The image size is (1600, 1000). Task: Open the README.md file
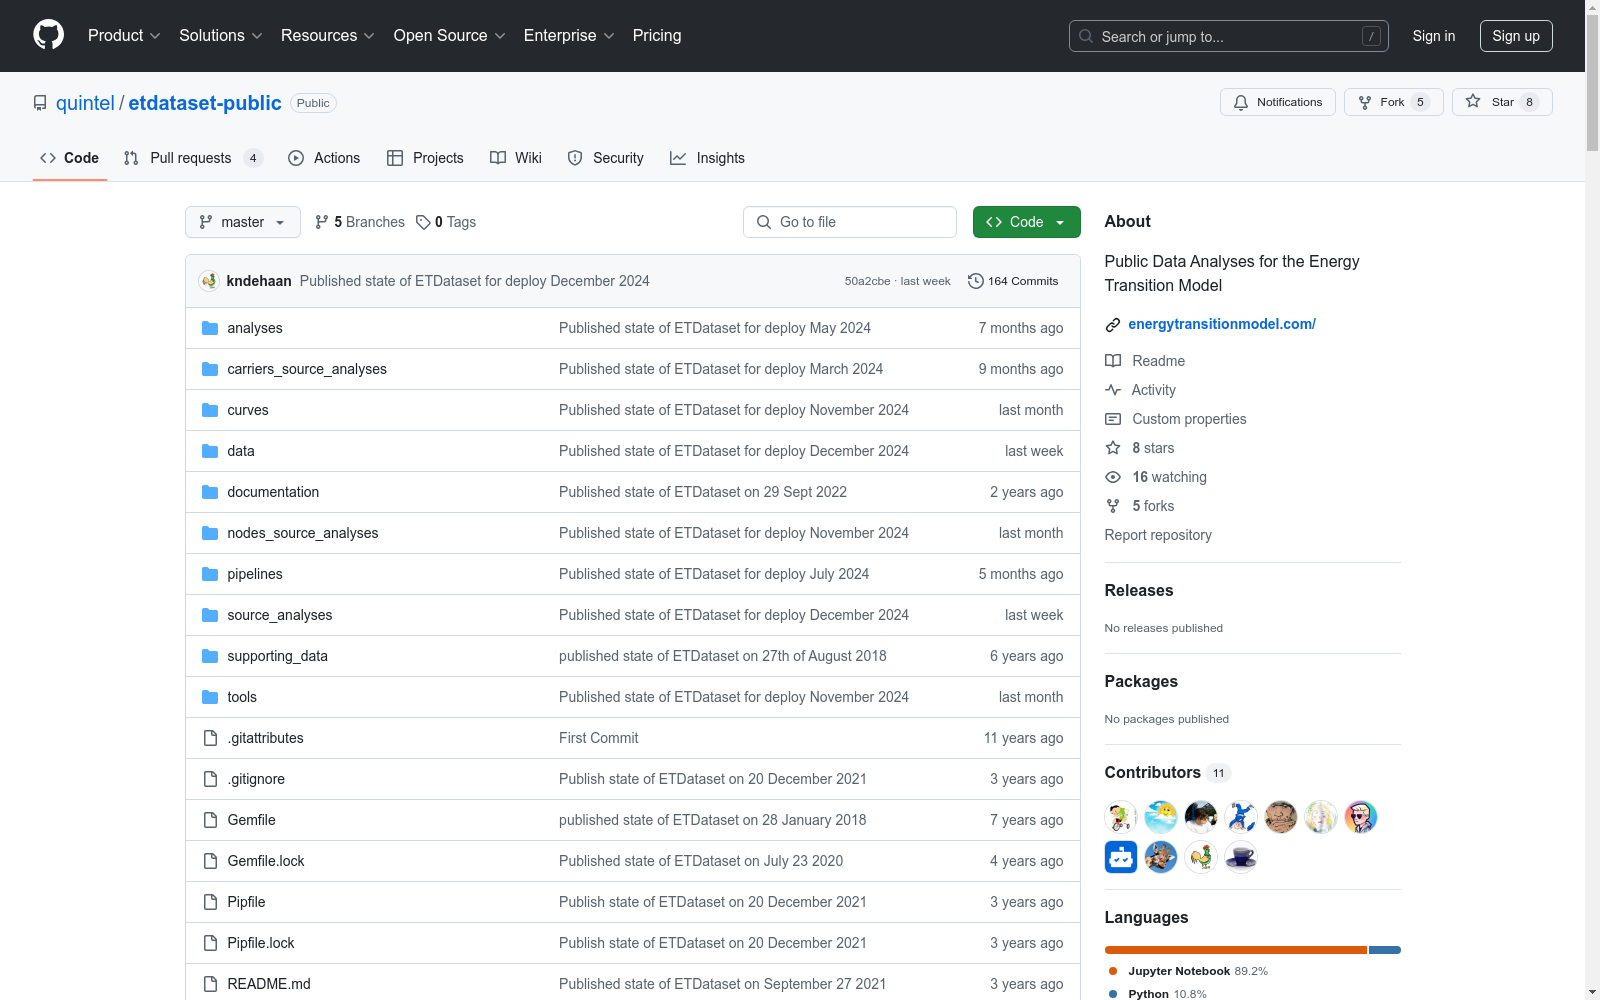click(x=269, y=984)
